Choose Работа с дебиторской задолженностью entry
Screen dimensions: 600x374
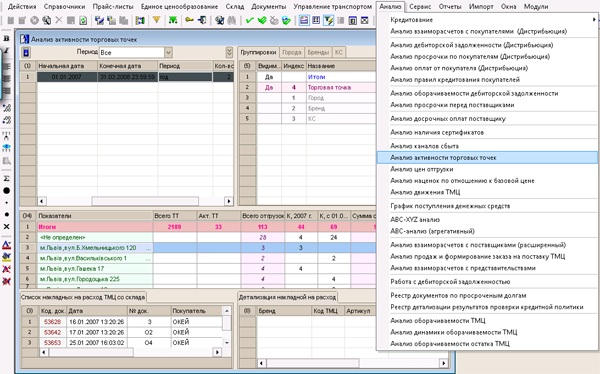450,282
